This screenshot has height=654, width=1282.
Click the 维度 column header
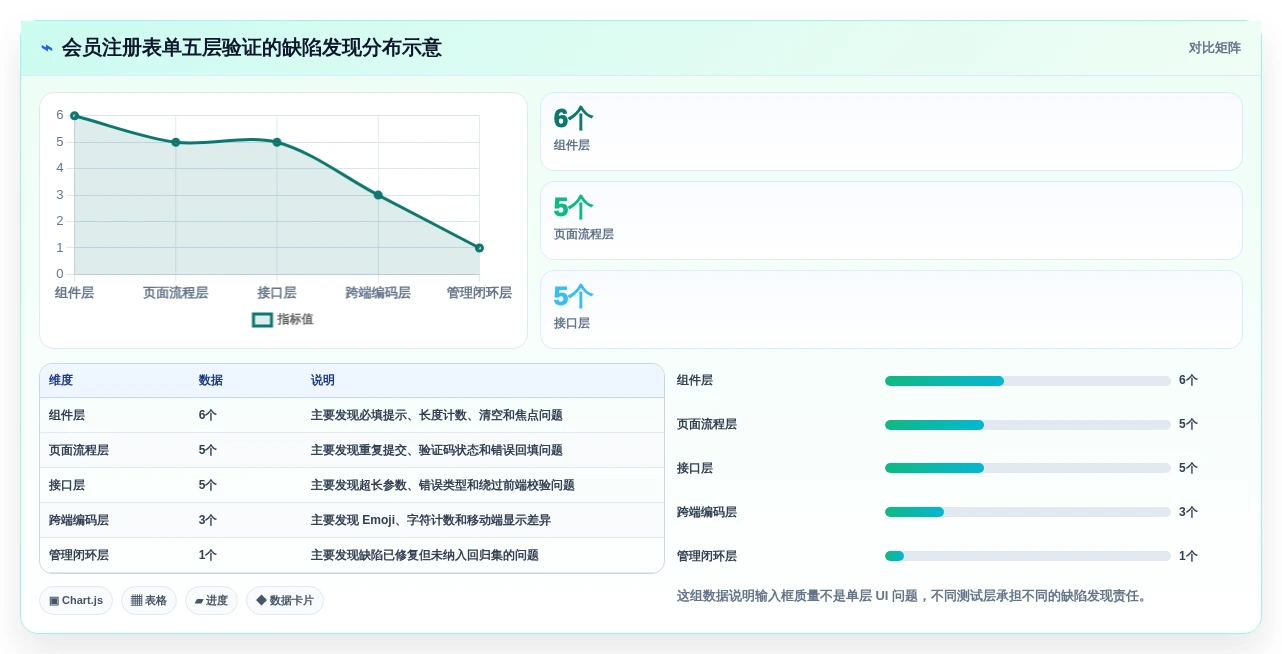(61, 381)
